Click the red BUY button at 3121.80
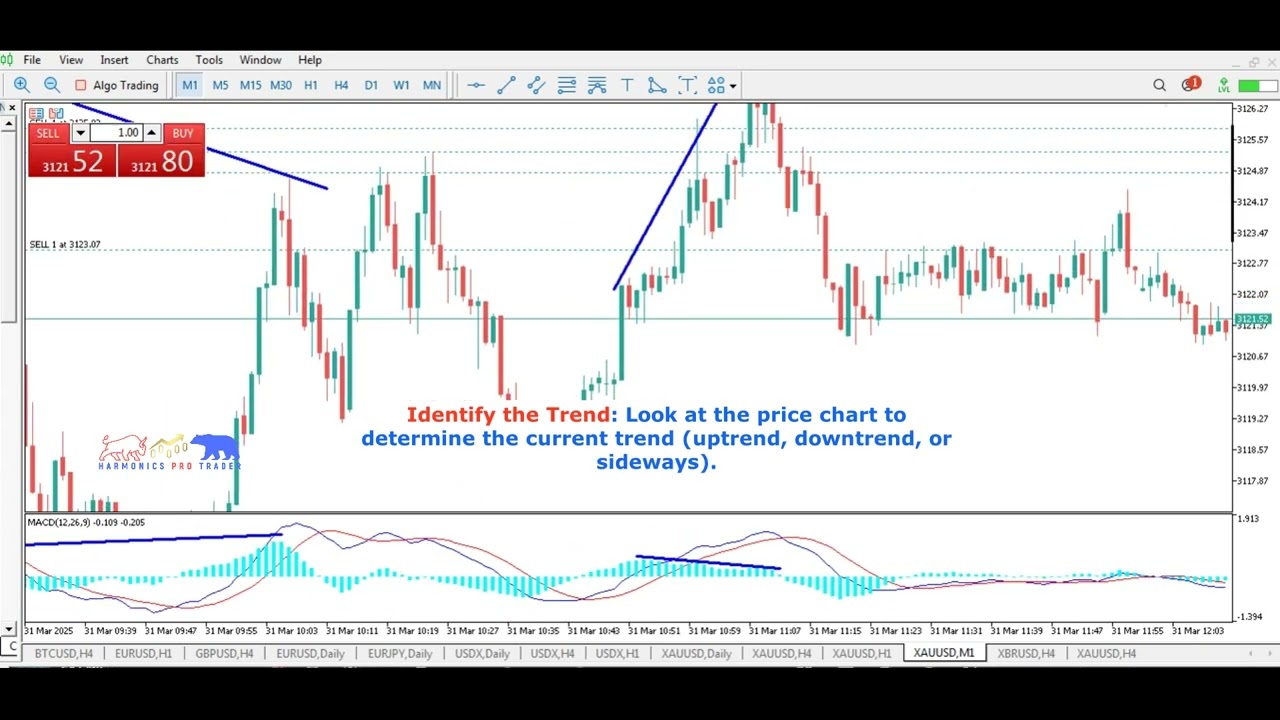 point(161,161)
